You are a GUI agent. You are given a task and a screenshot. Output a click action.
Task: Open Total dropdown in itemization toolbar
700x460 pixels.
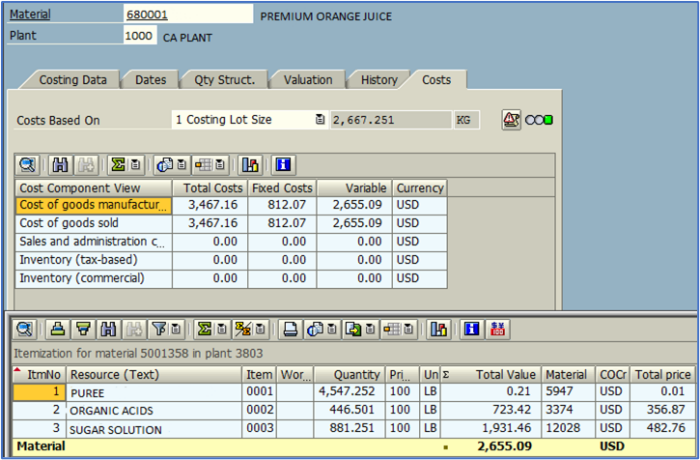[x=222, y=330]
